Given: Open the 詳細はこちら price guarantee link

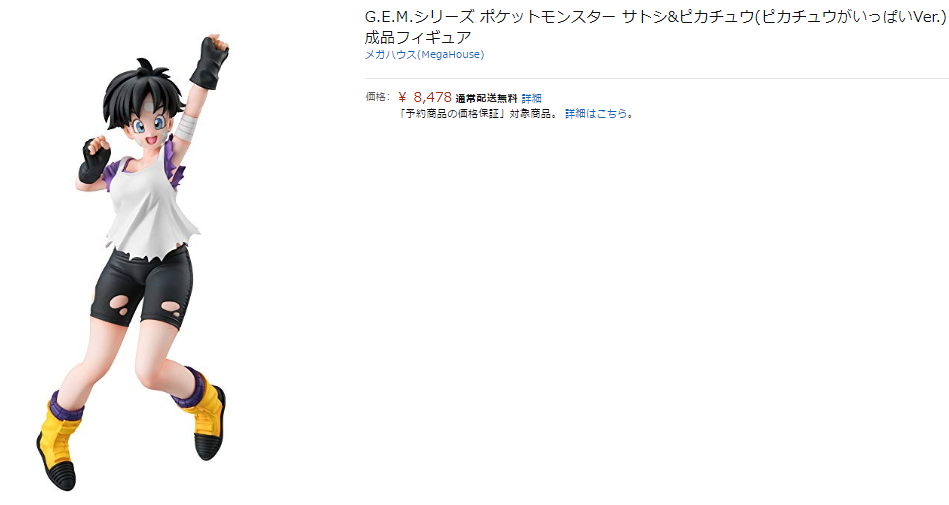Looking at the screenshot, I should 596,114.
